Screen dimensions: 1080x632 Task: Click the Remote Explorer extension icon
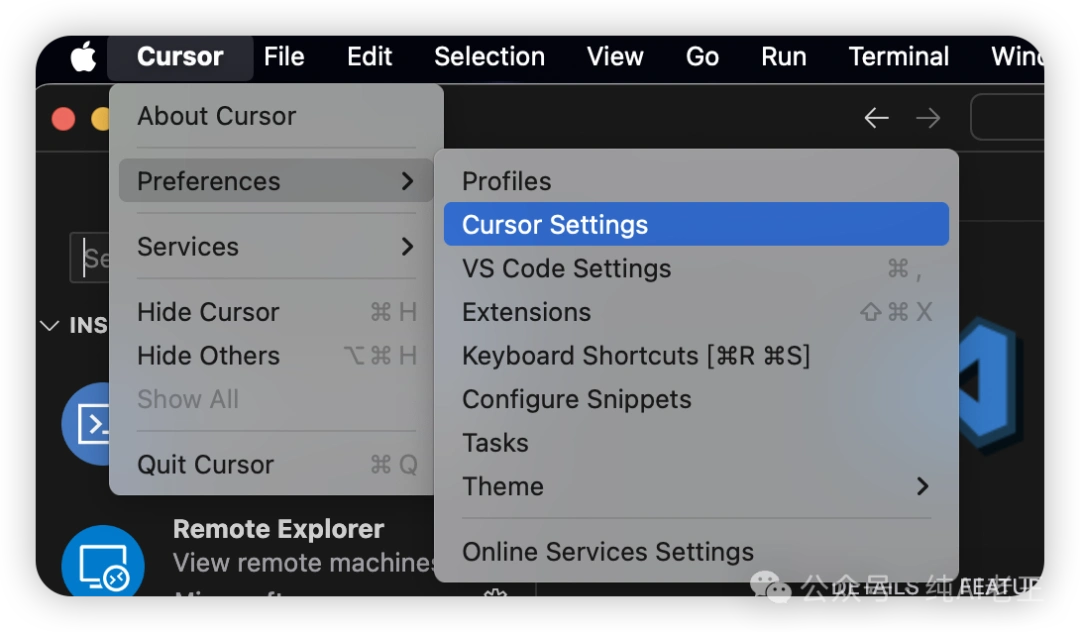pyautogui.click(x=102, y=565)
